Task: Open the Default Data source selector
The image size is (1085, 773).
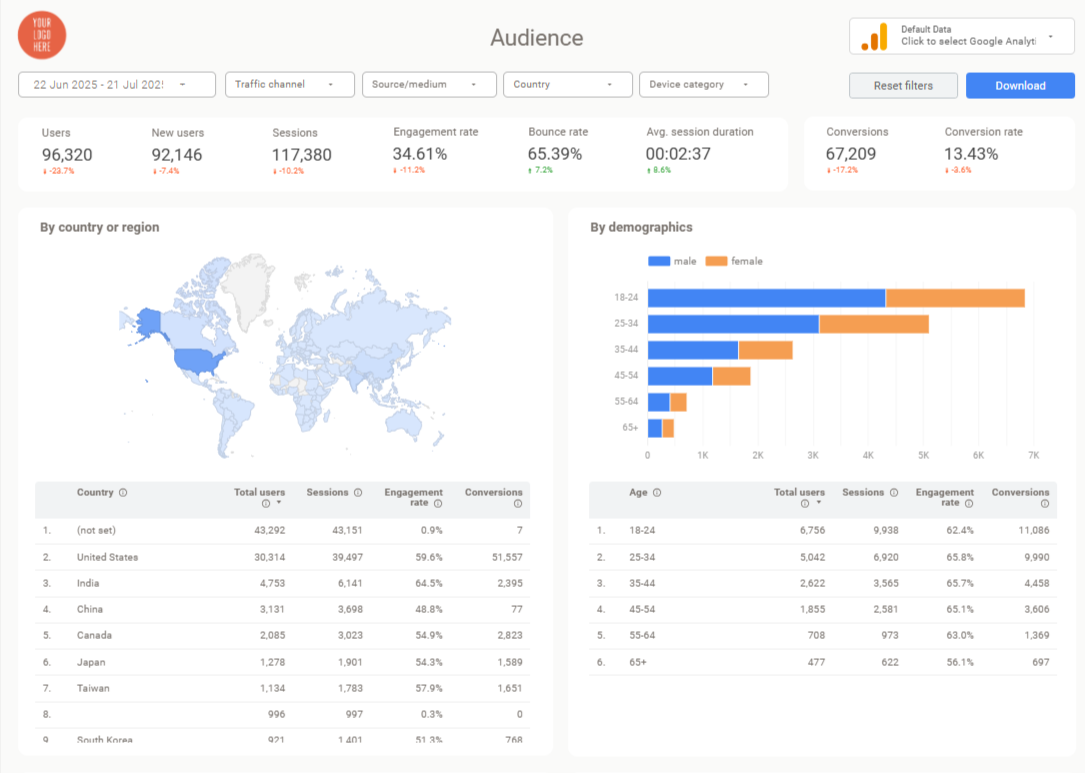Action: tap(962, 36)
